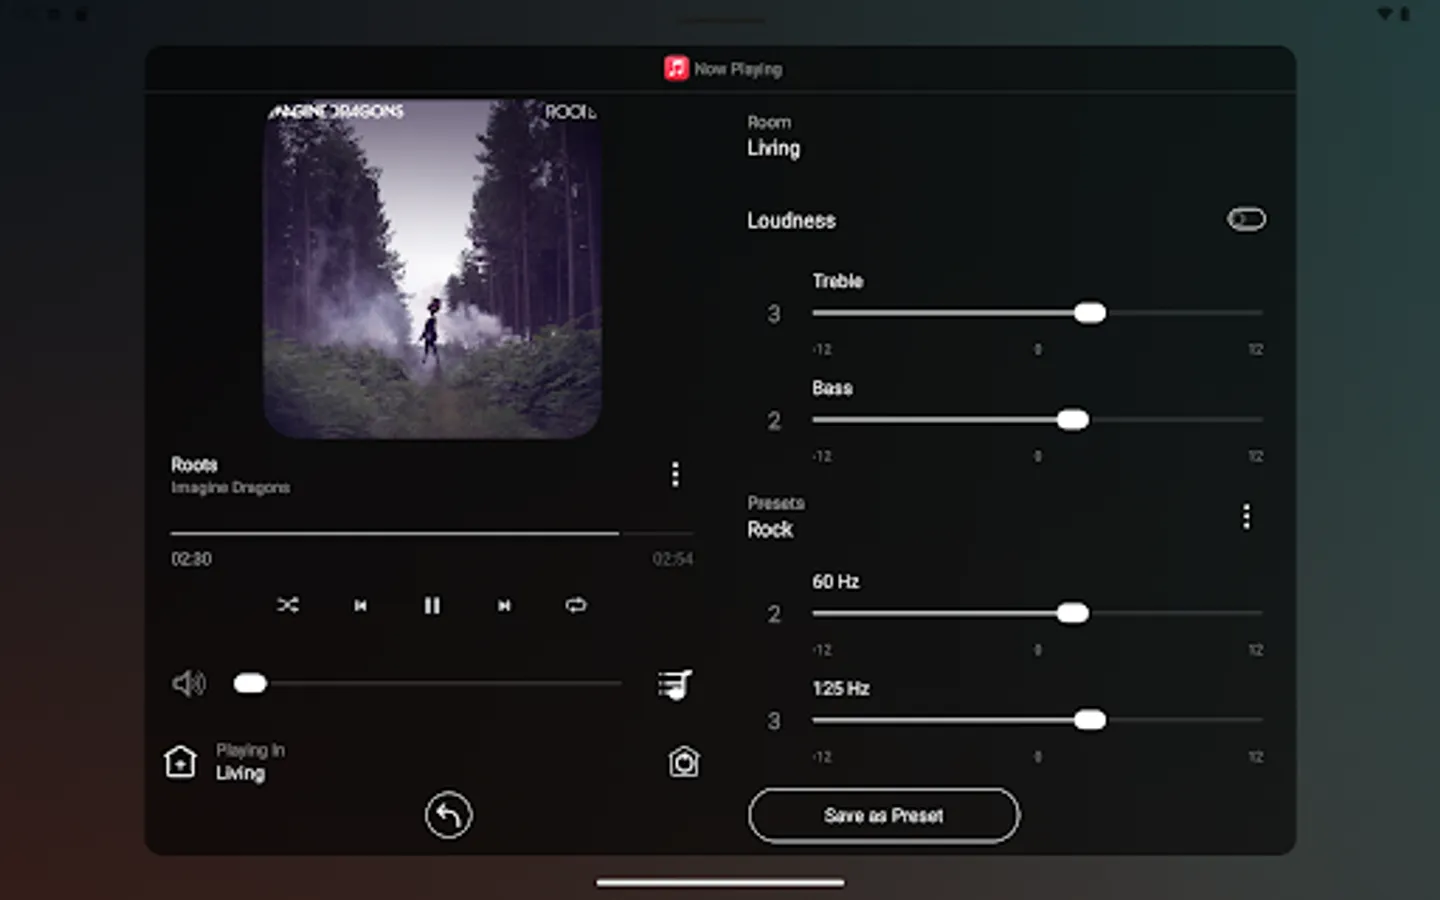Image resolution: width=1440 pixels, height=900 pixels.
Task: Adjust the Bass slider handle
Action: [1073, 420]
